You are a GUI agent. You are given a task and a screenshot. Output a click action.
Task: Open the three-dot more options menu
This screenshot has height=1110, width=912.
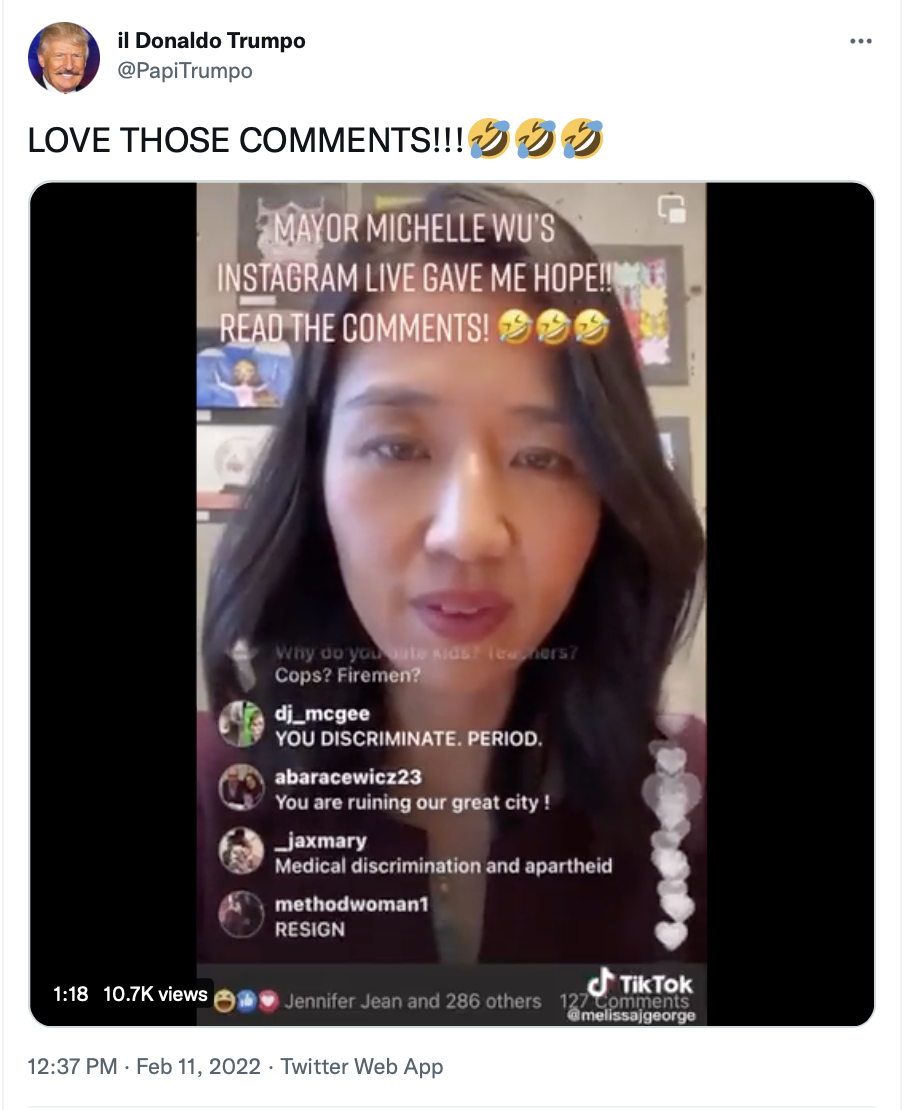(x=860, y=41)
